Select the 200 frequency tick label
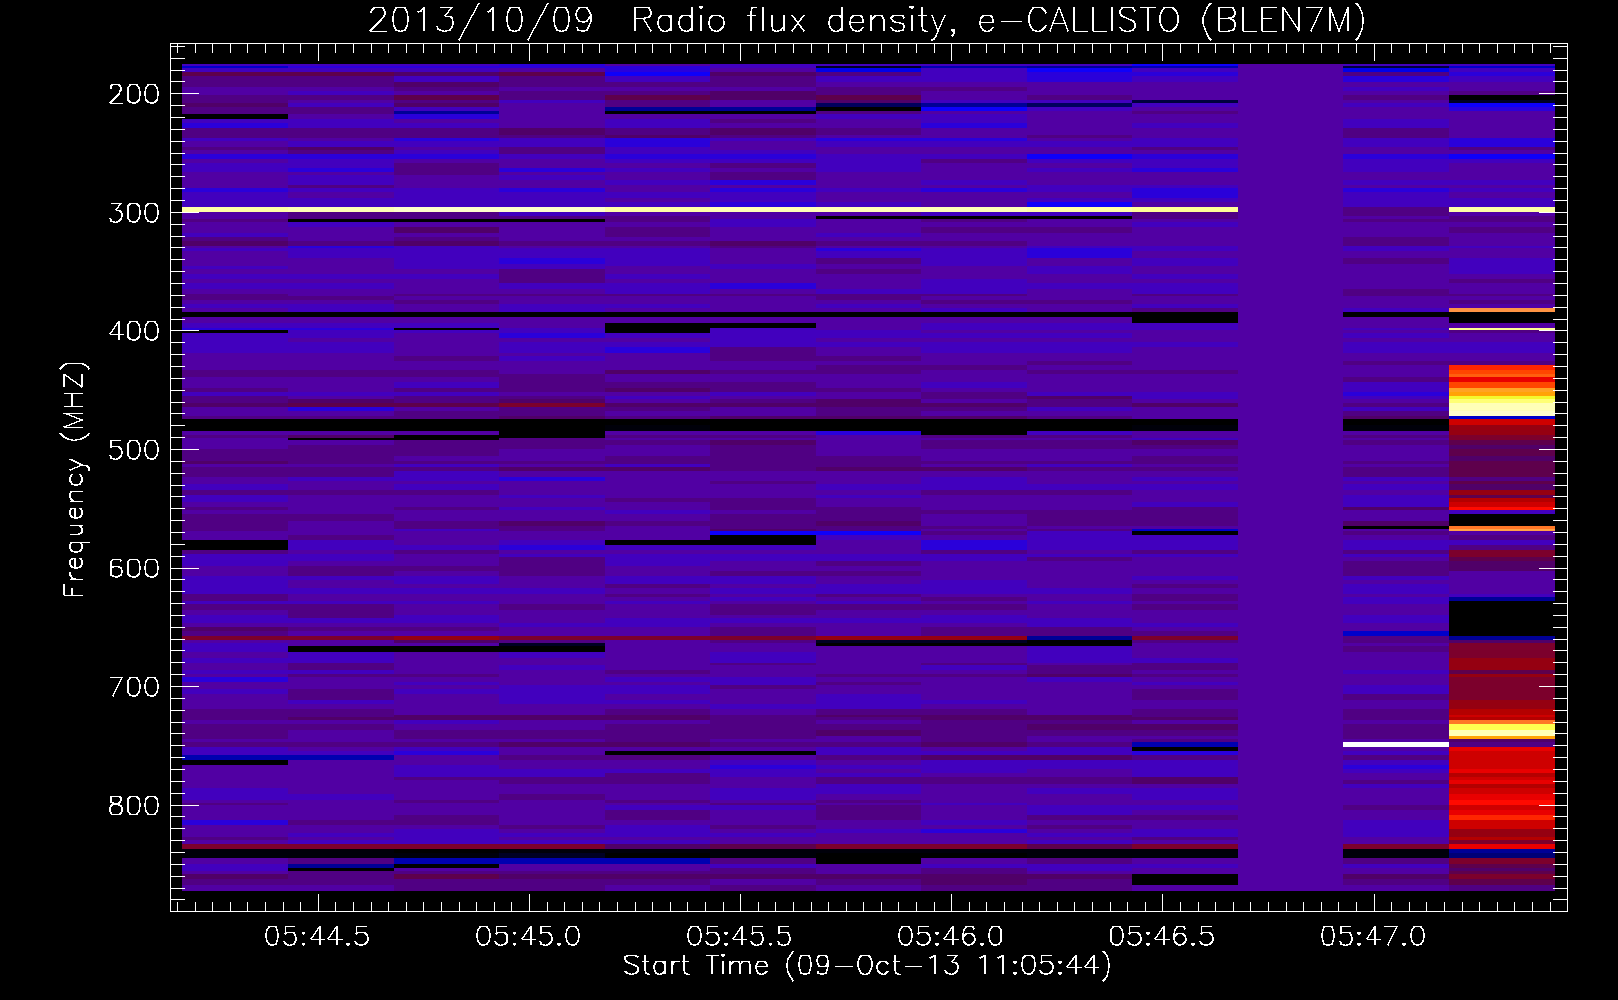1618x1000 pixels. pyautogui.click(x=134, y=94)
